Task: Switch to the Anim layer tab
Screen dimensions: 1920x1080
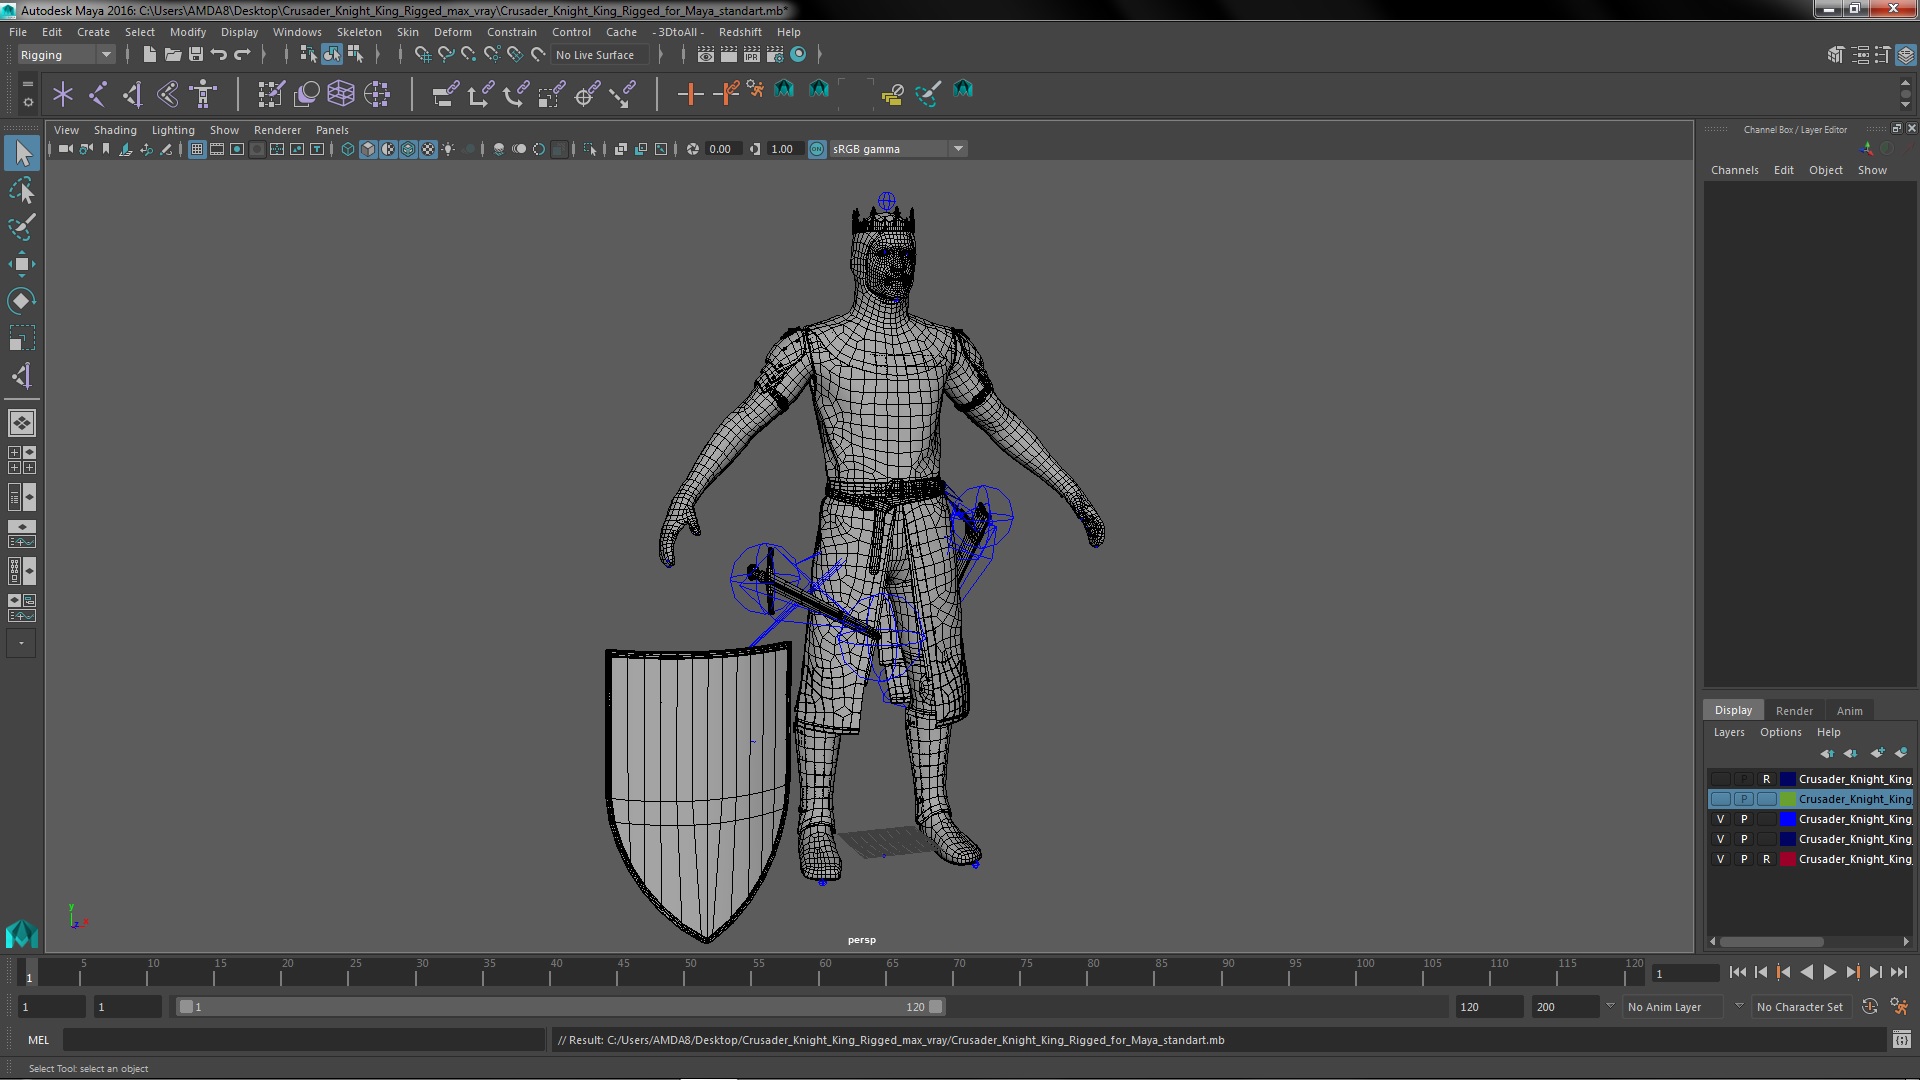Action: click(x=1849, y=711)
